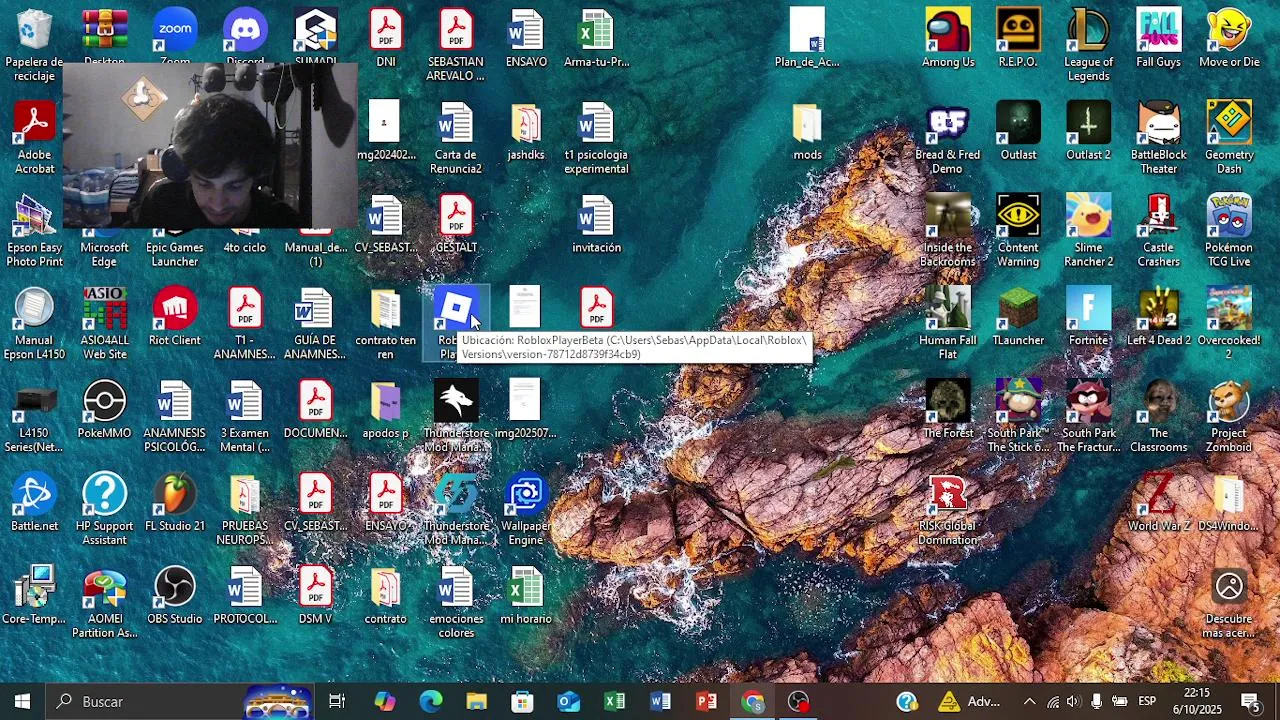Click the AOMEI Partition Assistant icon
This screenshot has height=720, width=1280.
[105, 603]
